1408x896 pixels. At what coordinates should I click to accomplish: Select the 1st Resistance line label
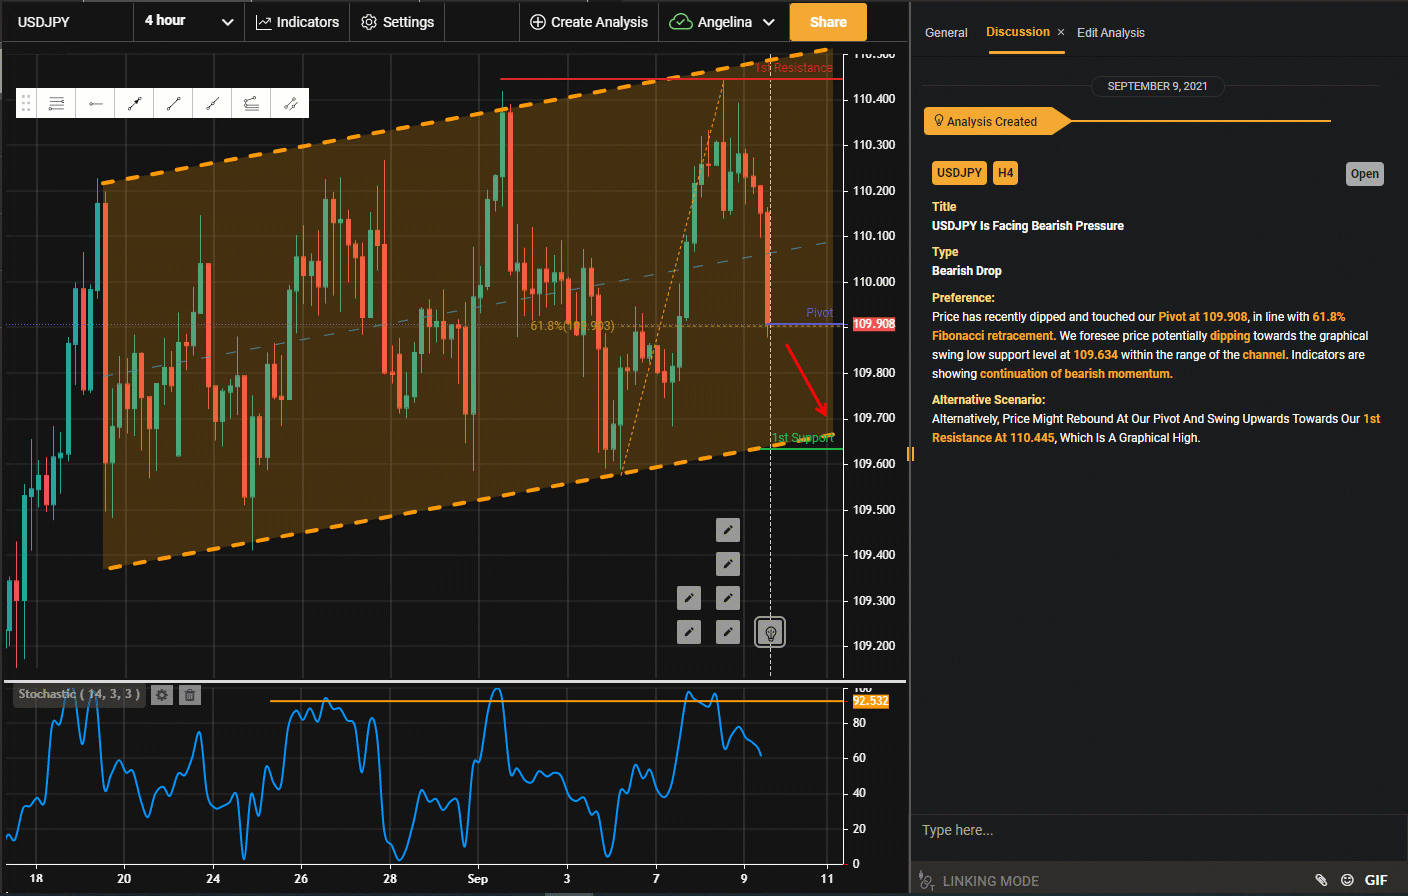click(x=794, y=68)
